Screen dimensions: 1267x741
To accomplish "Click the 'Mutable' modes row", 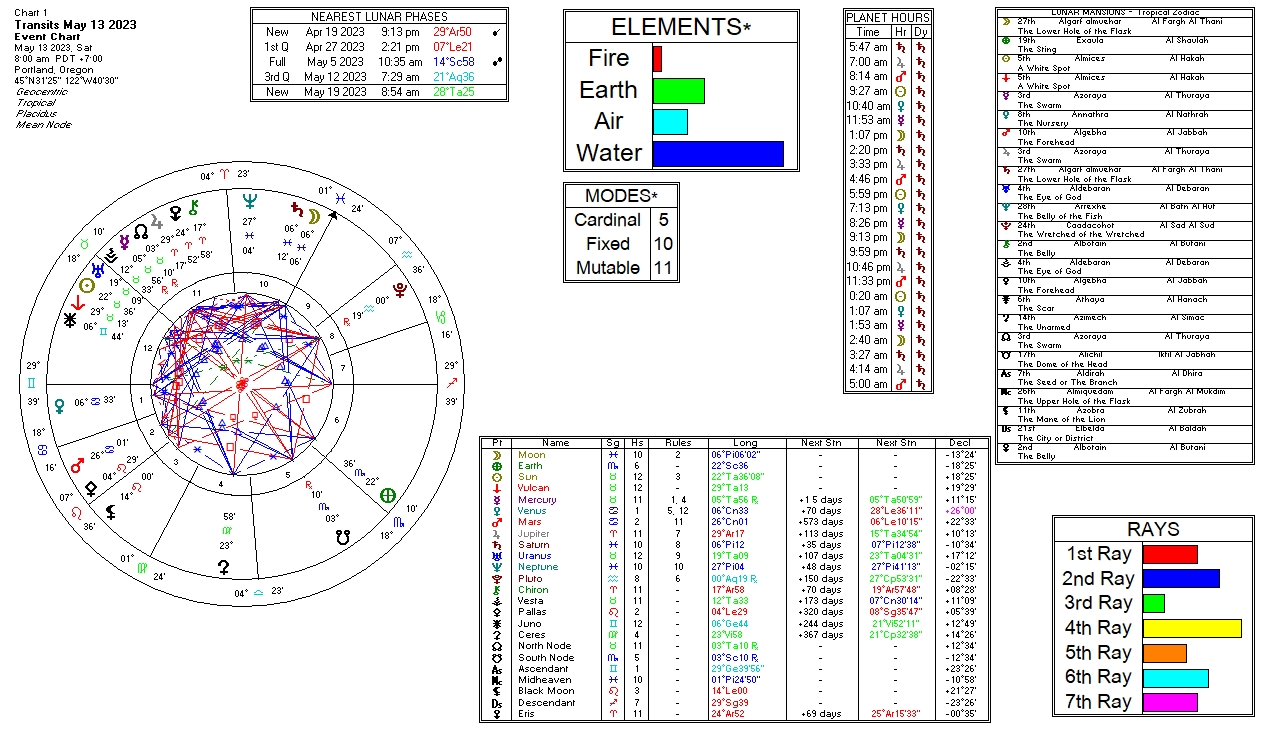I will coord(623,268).
